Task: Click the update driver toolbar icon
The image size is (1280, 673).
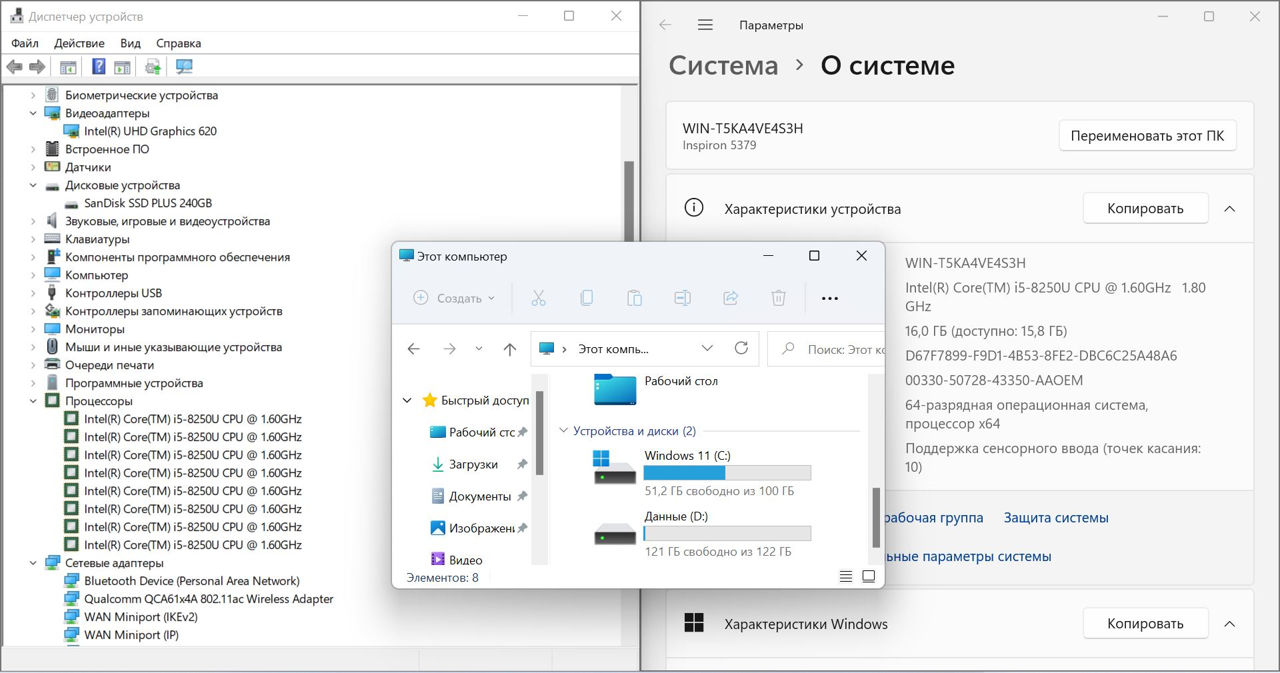Action: (153, 67)
